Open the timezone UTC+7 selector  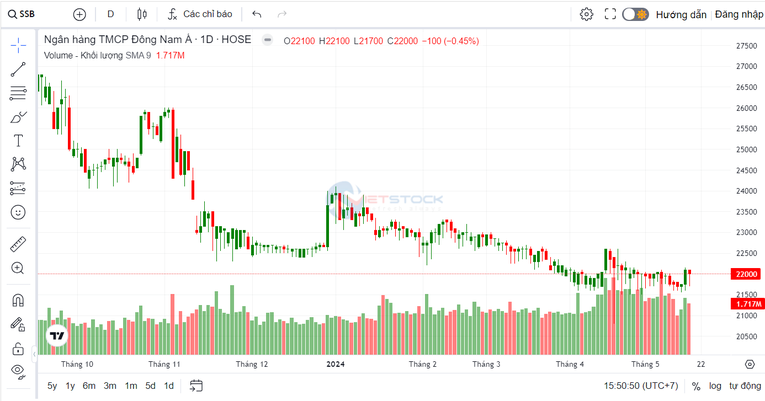click(641, 386)
